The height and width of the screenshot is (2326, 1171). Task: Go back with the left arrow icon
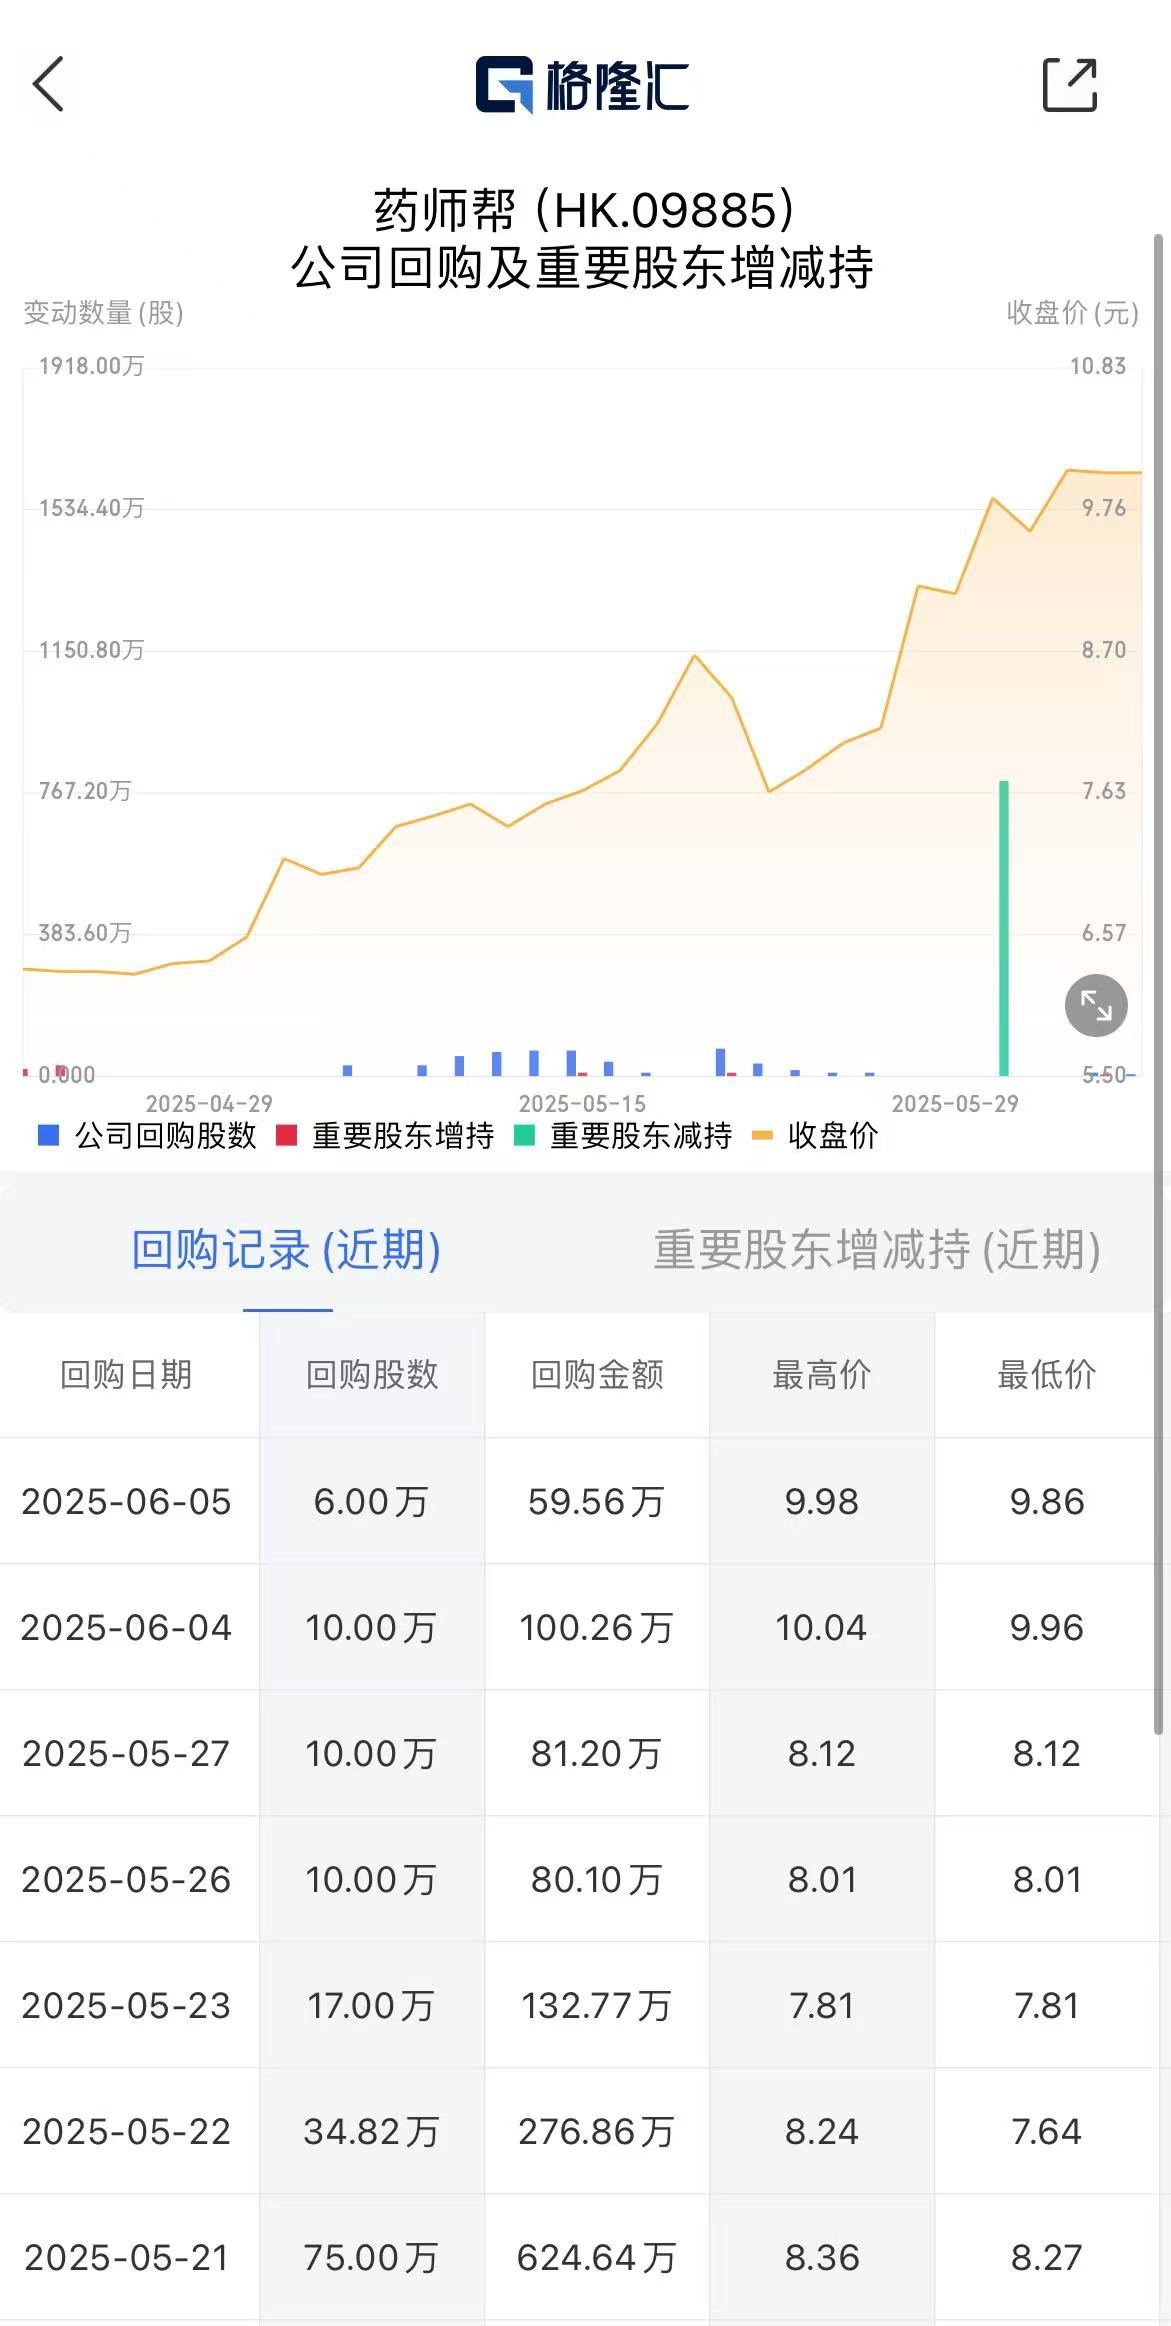pos(48,84)
